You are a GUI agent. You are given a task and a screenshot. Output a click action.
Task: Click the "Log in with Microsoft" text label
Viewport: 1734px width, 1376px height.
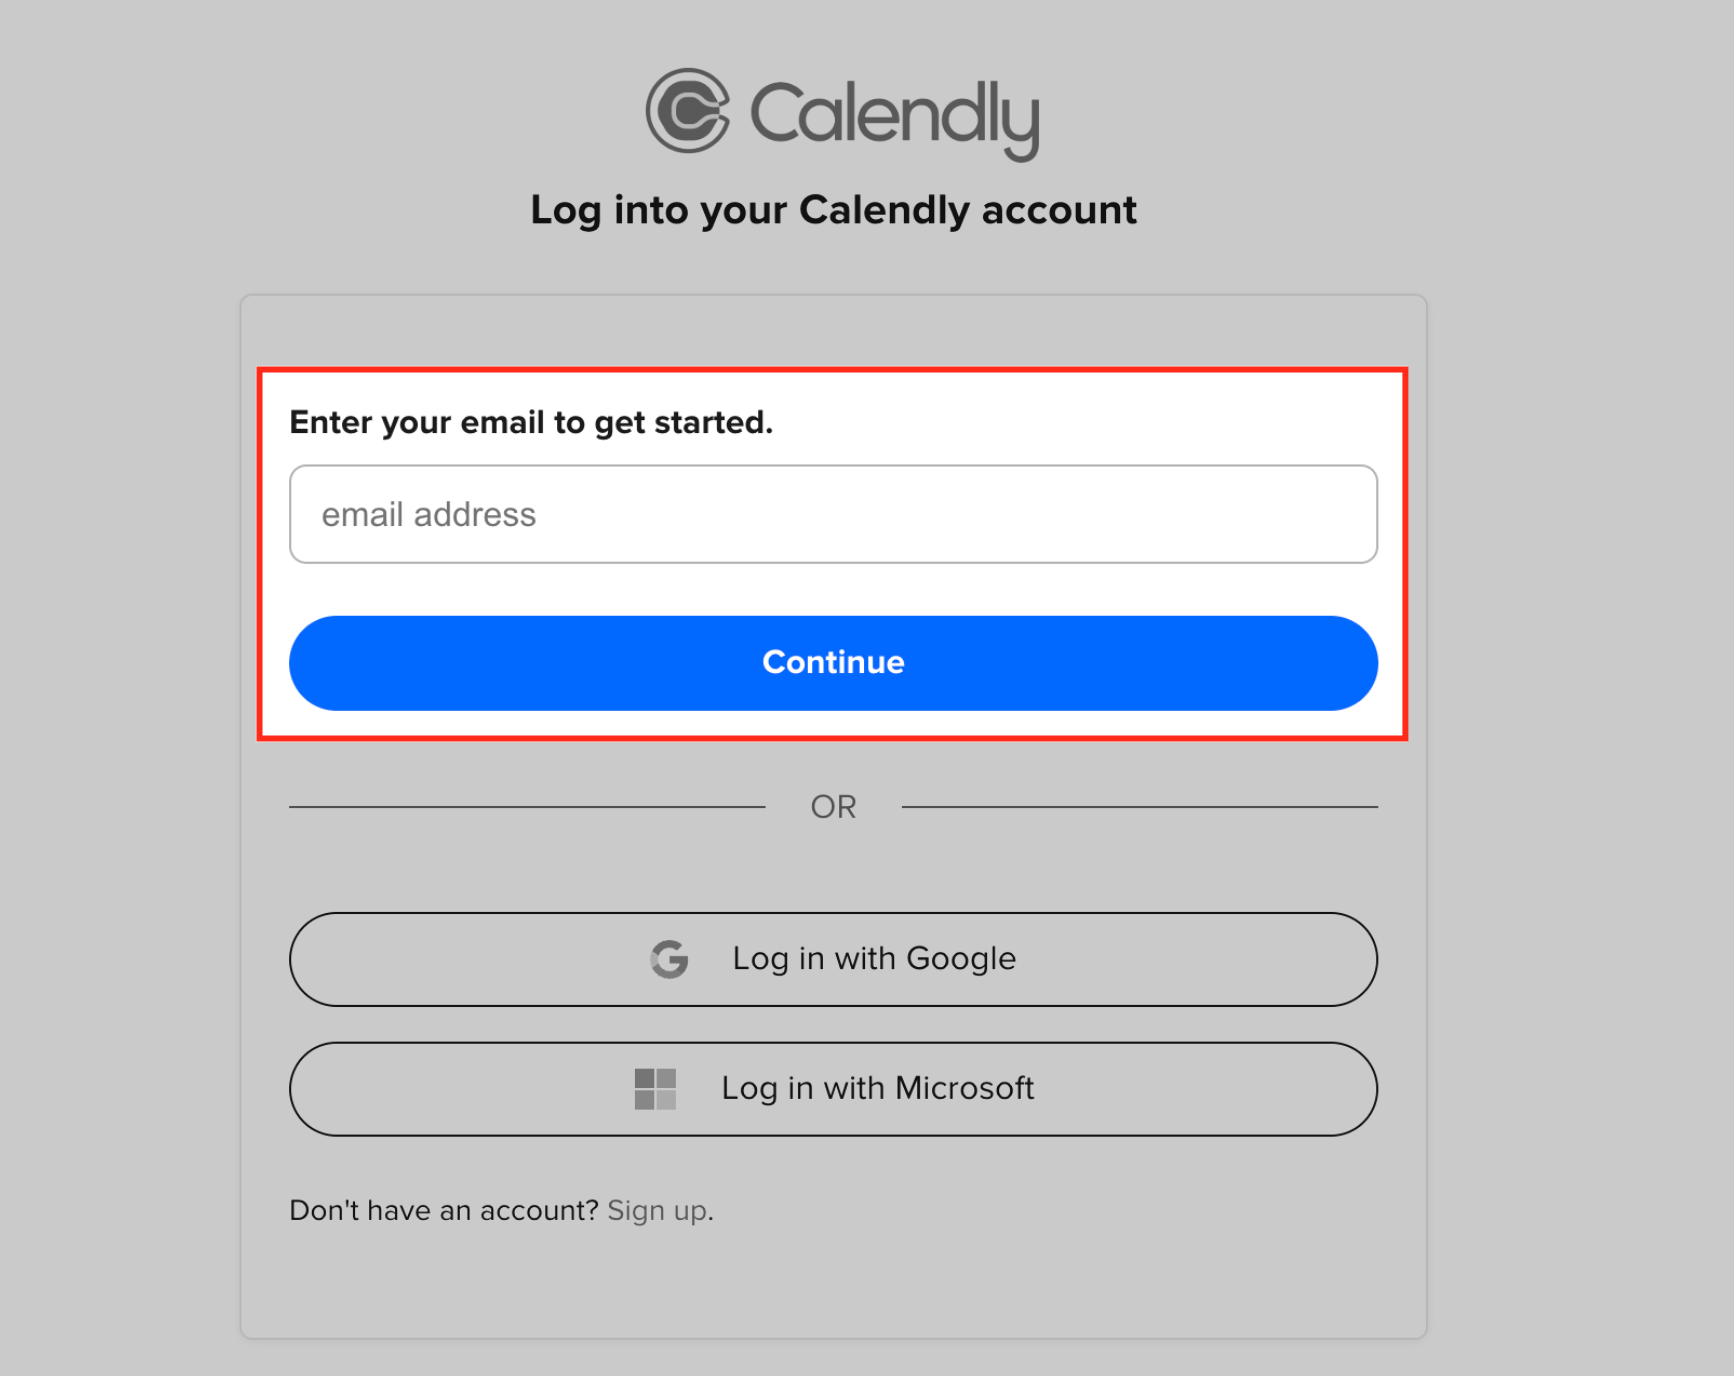click(x=878, y=1088)
